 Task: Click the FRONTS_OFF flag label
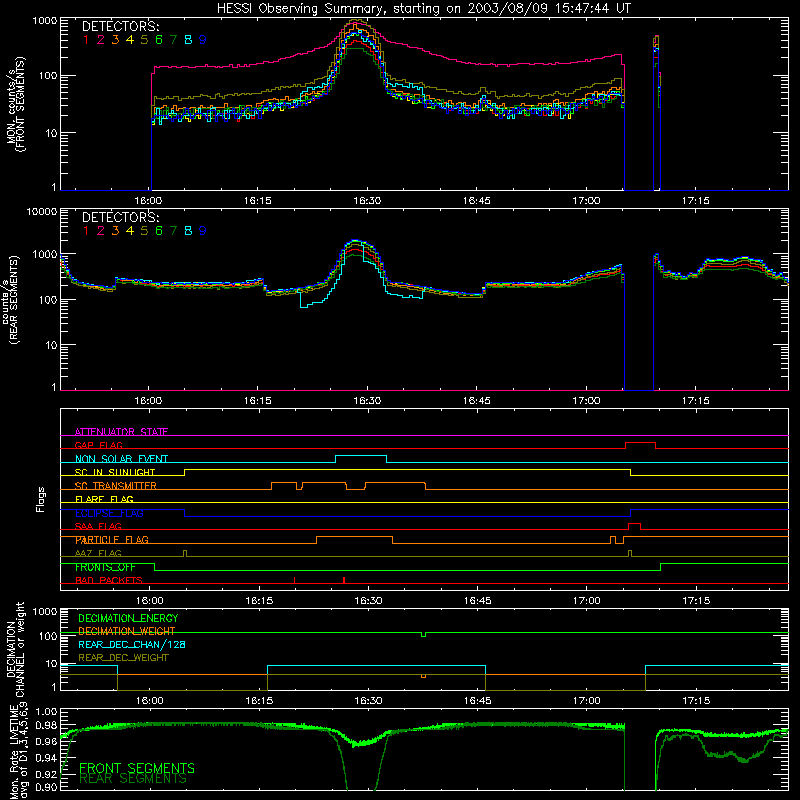[105, 567]
